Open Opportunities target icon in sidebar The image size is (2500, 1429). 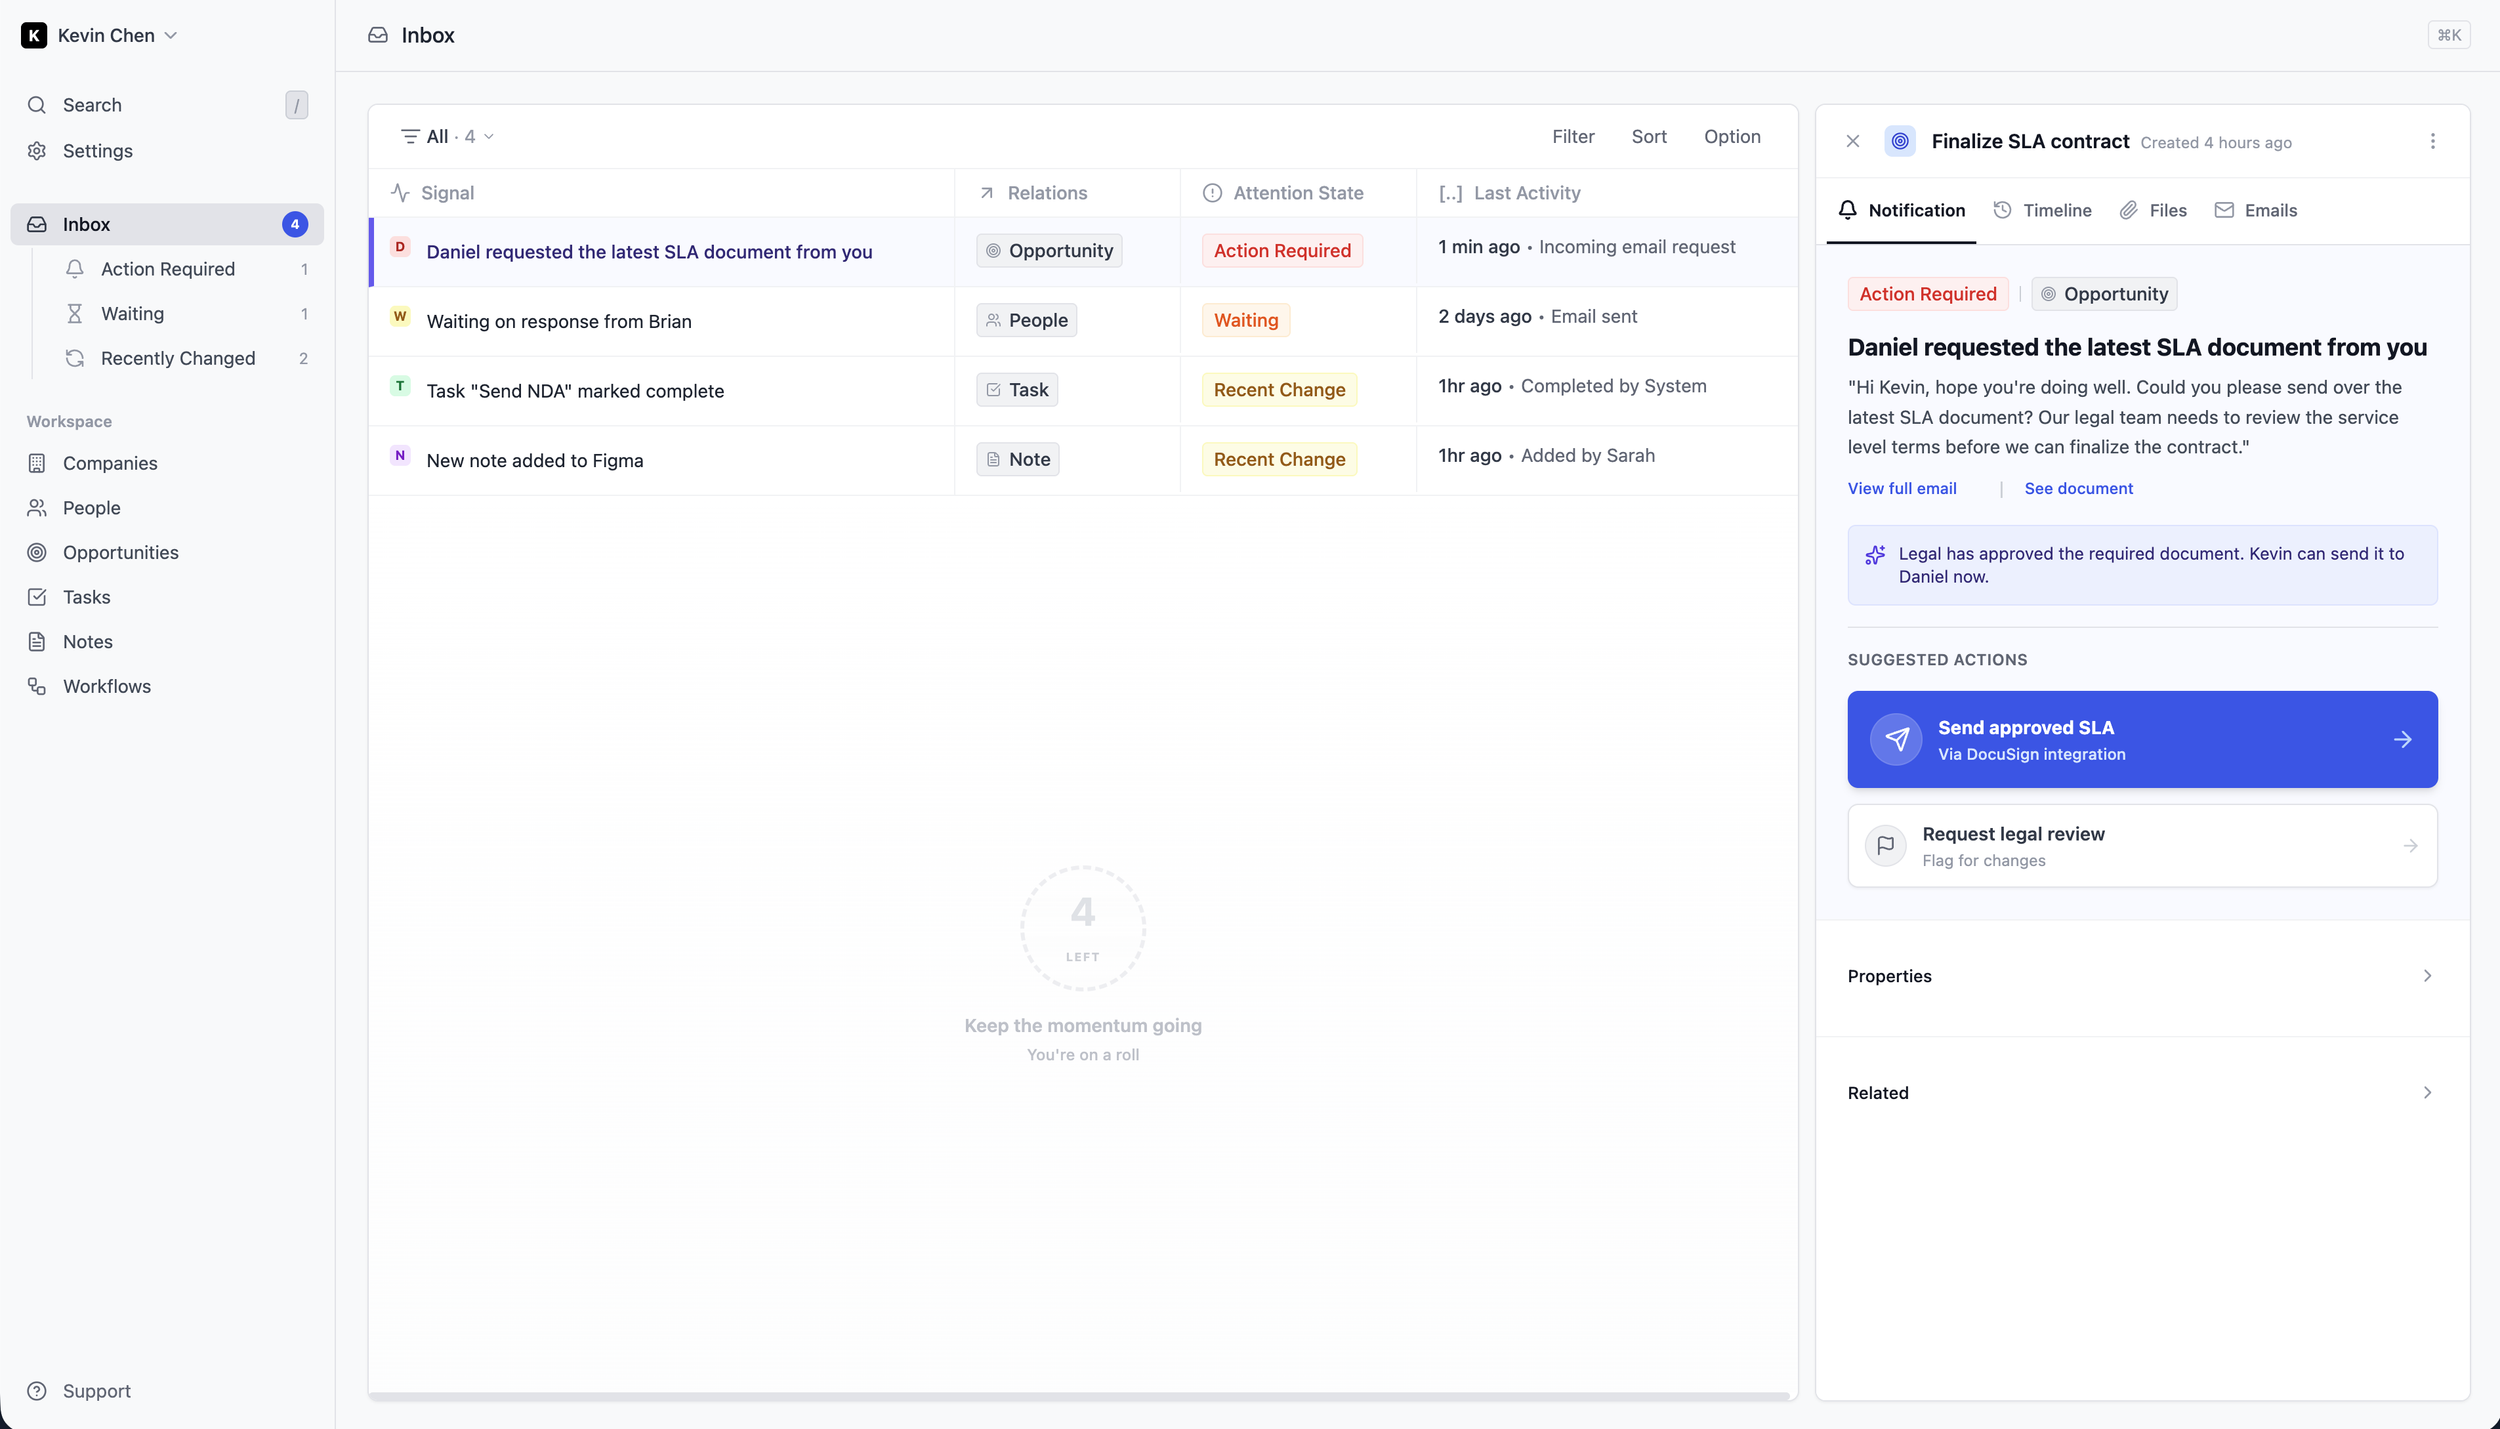(x=37, y=552)
